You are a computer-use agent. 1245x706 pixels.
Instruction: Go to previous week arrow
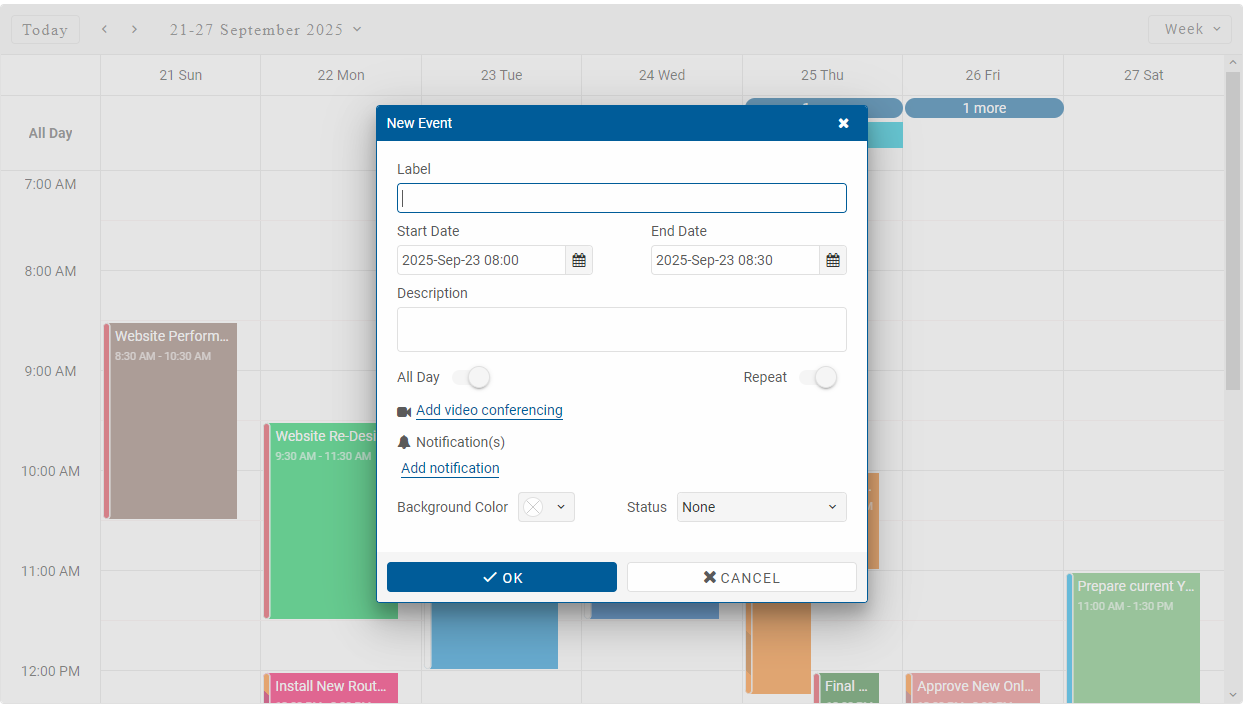[x=104, y=29]
